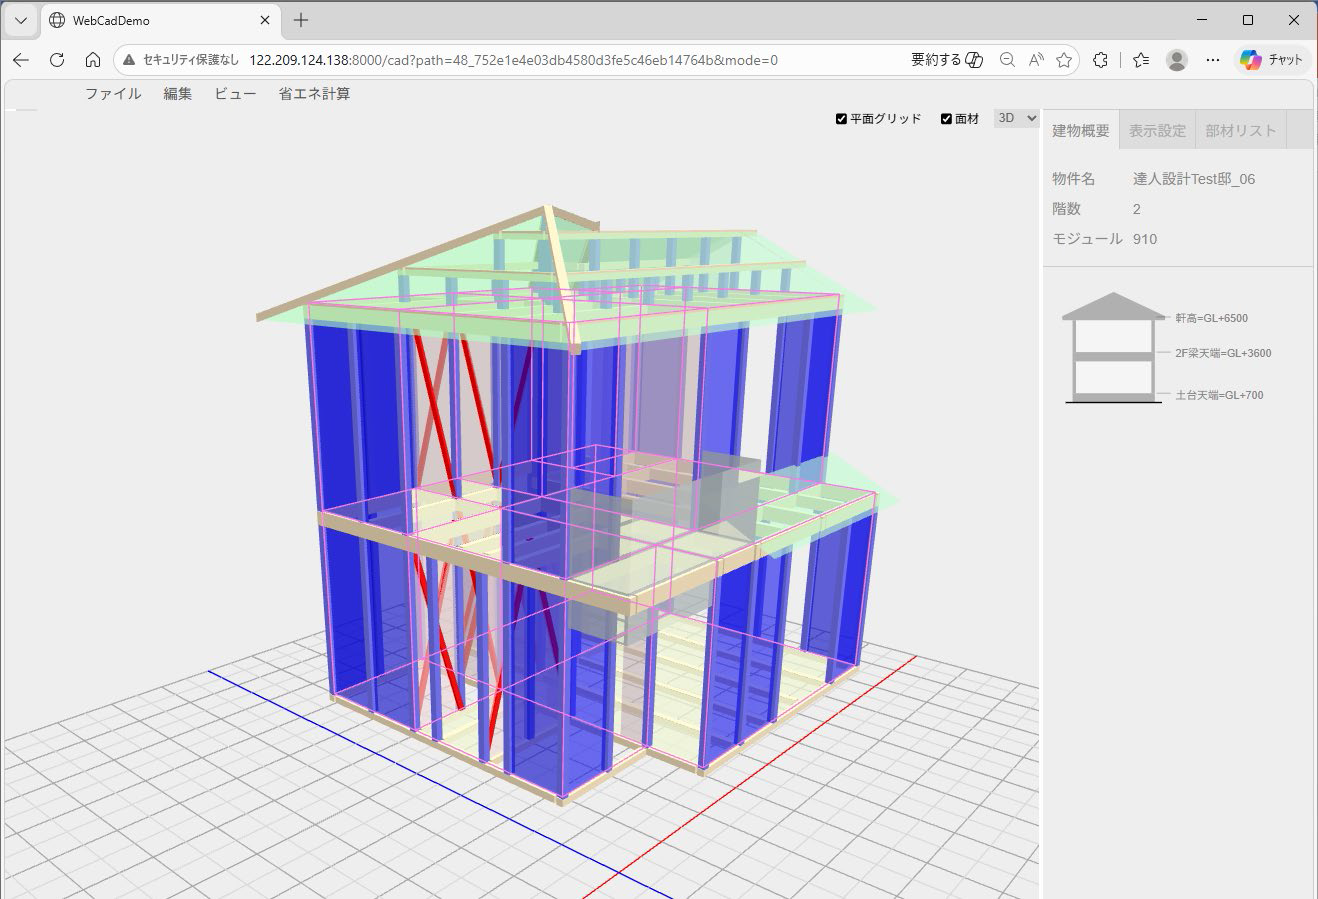Select the 階数 value 2
The width and height of the screenshot is (1318, 899).
(1137, 209)
